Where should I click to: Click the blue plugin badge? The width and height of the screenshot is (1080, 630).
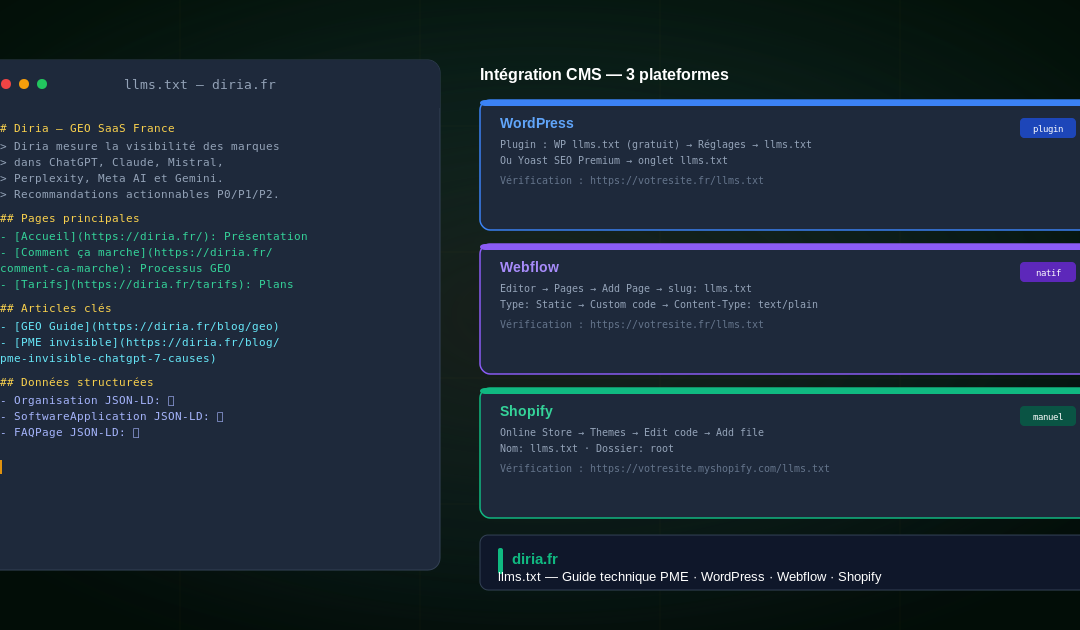point(1048,129)
